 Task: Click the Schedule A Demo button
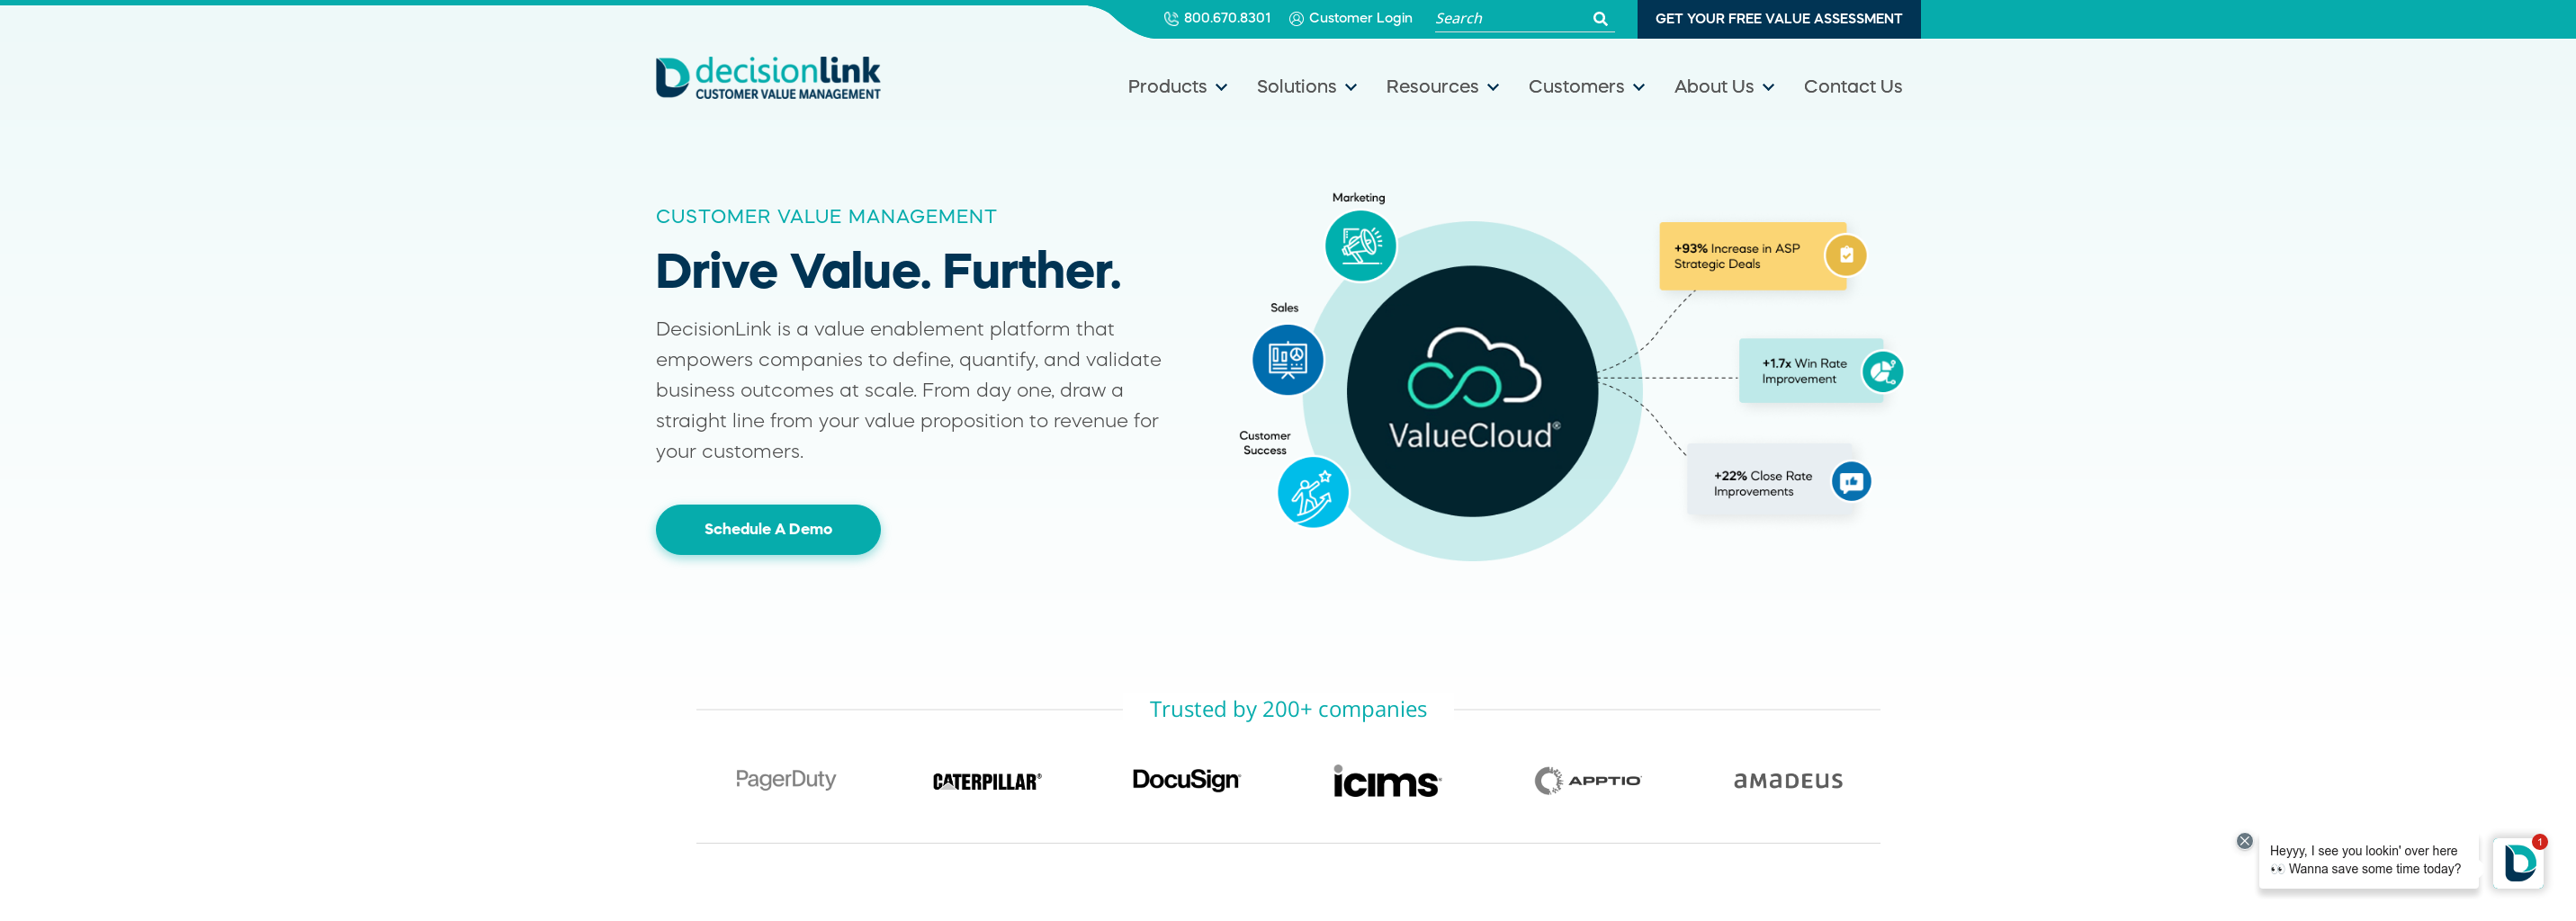point(768,529)
